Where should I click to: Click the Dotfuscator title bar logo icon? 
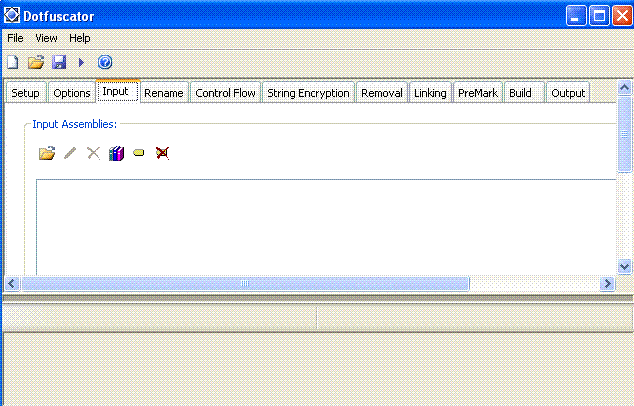(12, 15)
